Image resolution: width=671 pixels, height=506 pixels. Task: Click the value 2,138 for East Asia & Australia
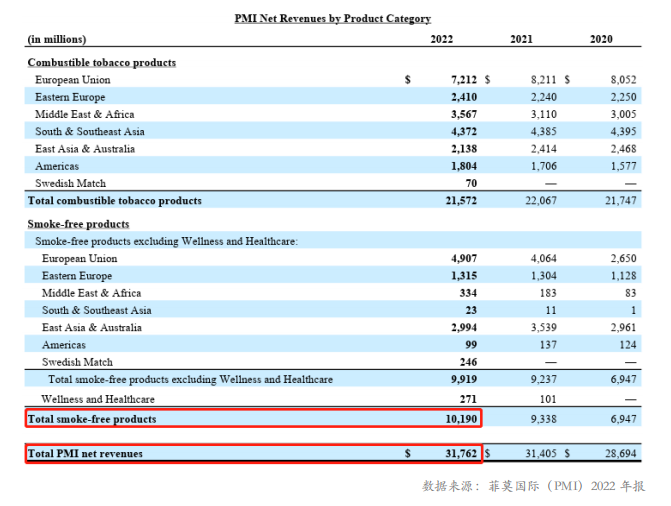[x=464, y=149]
